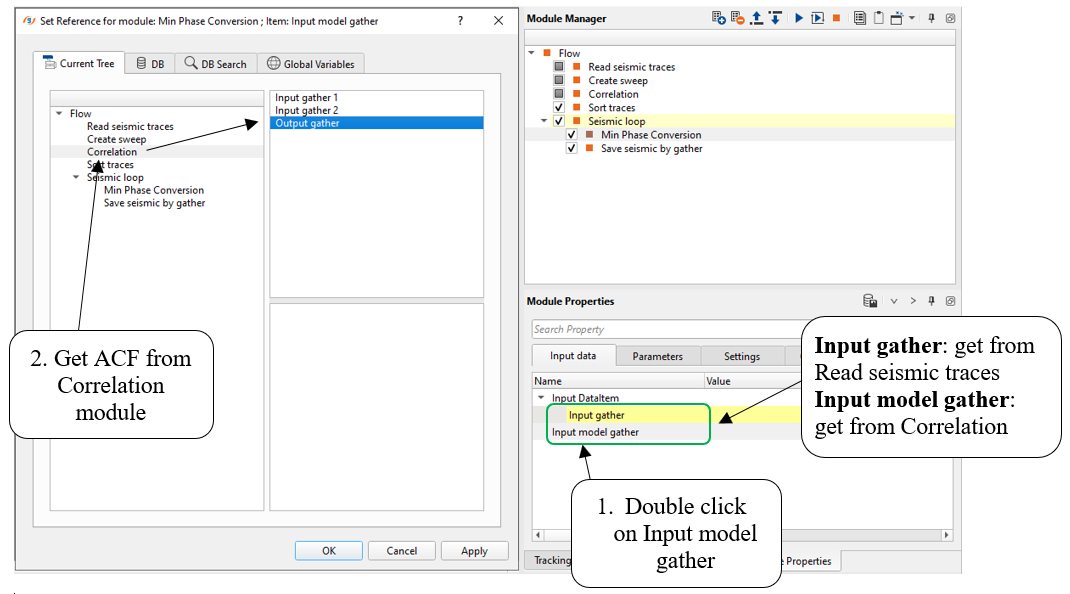Move module down with the down-arrow icon
This screenshot has width=1070, height=594.
tap(775, 18)
